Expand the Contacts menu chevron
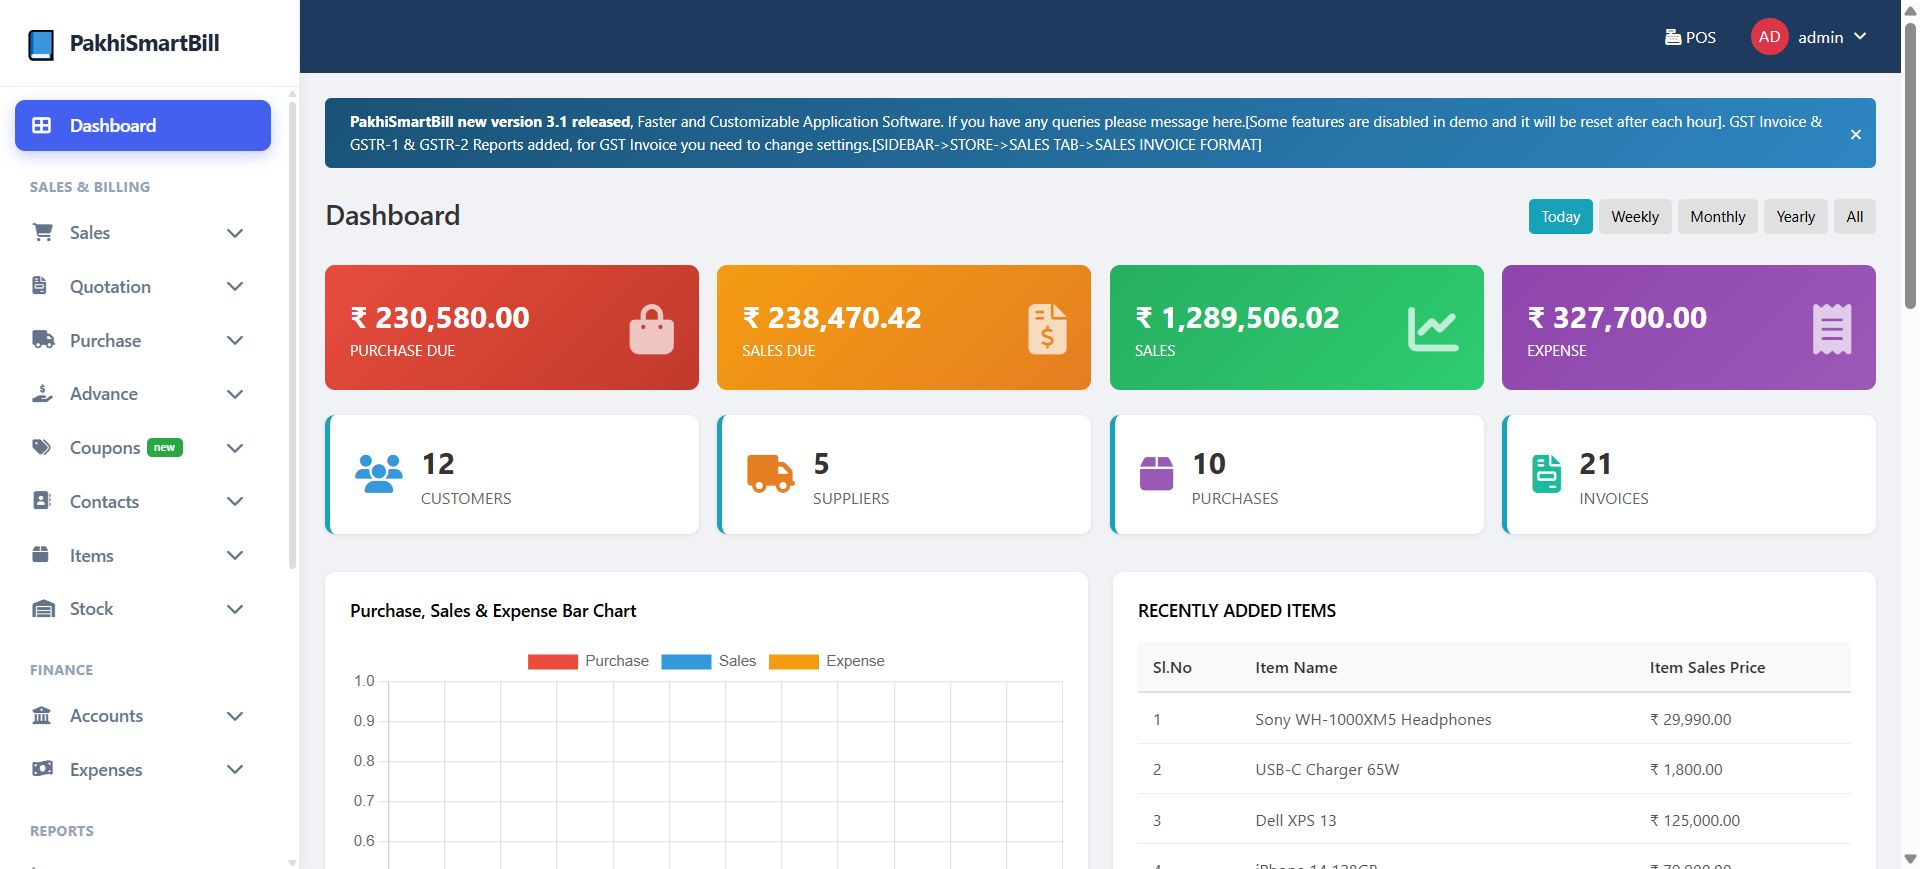The image size is (1920, 869). pos(235,502)
